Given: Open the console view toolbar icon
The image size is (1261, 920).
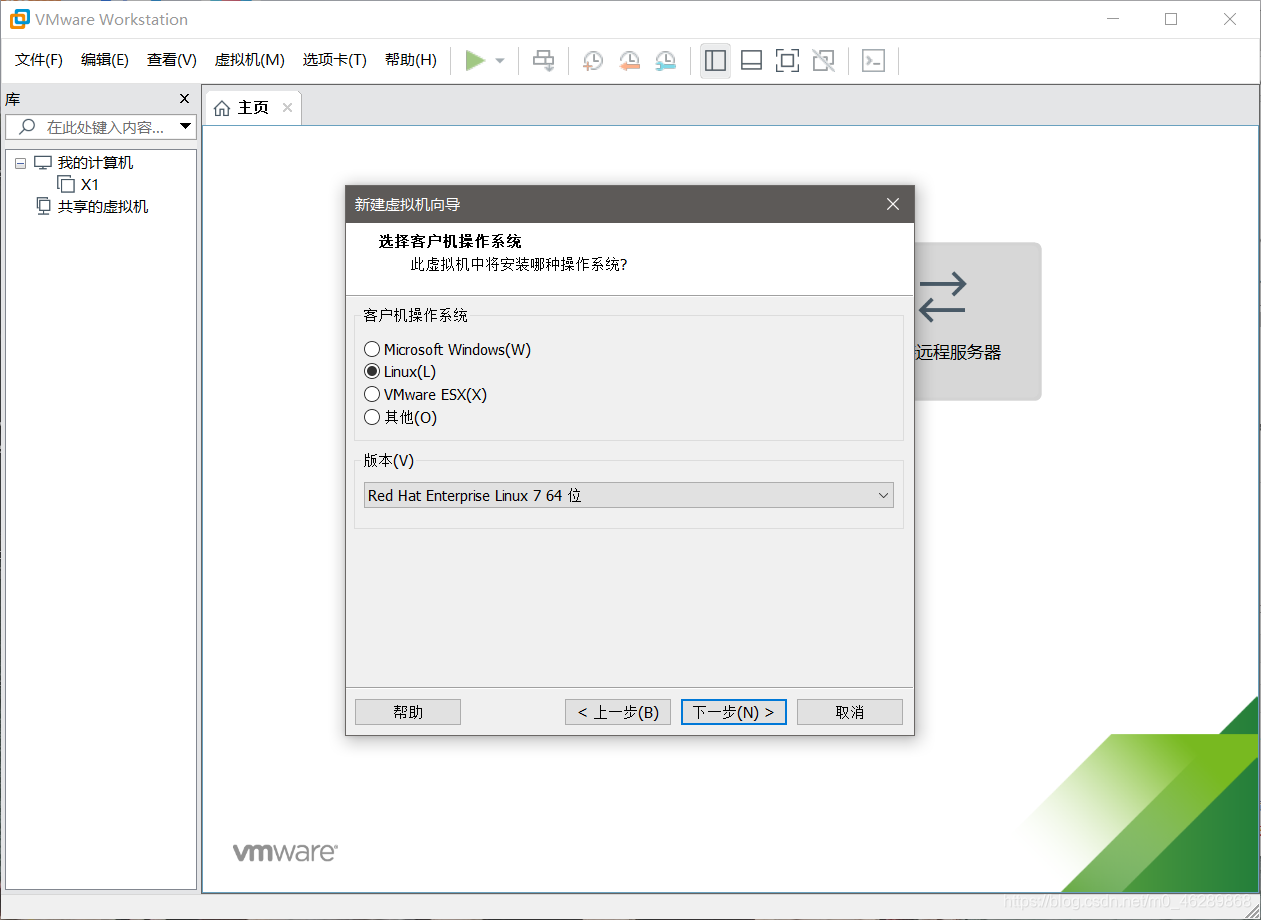Looking at the screenshot, I should (873, 61).
